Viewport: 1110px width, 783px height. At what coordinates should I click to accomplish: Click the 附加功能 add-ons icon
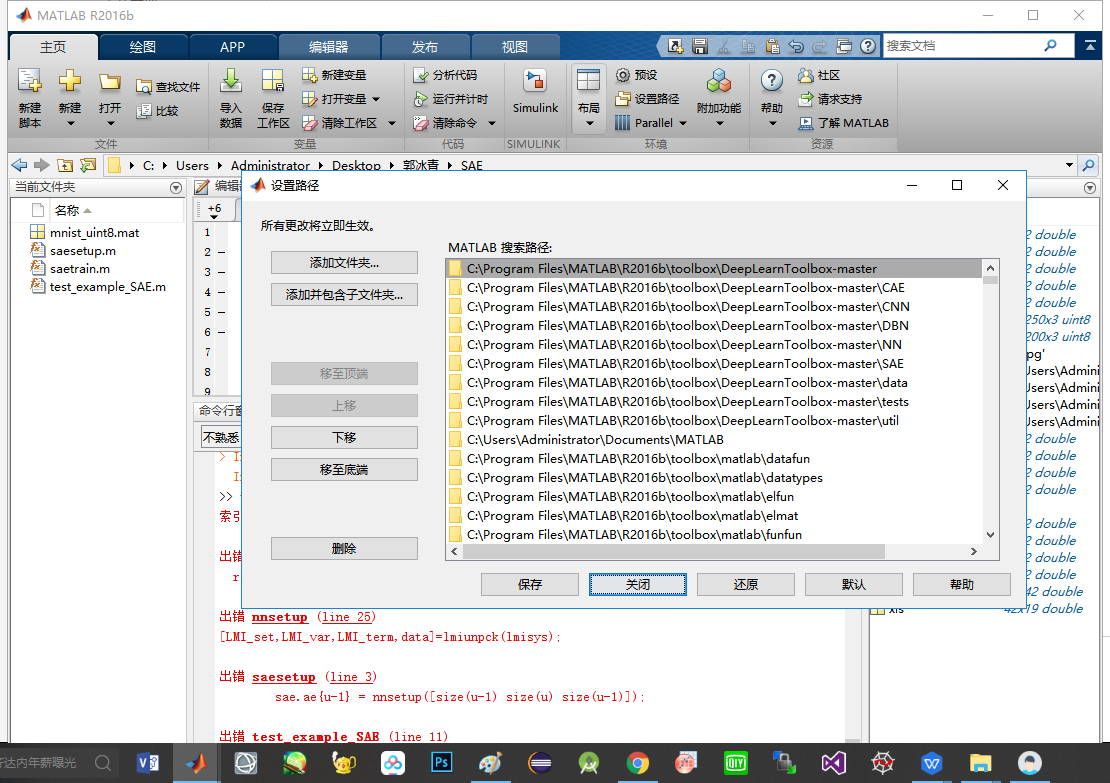(721, 90)
